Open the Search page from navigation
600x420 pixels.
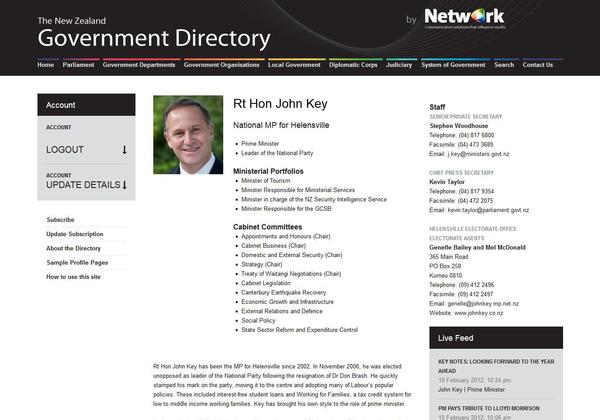click(504, 65)
